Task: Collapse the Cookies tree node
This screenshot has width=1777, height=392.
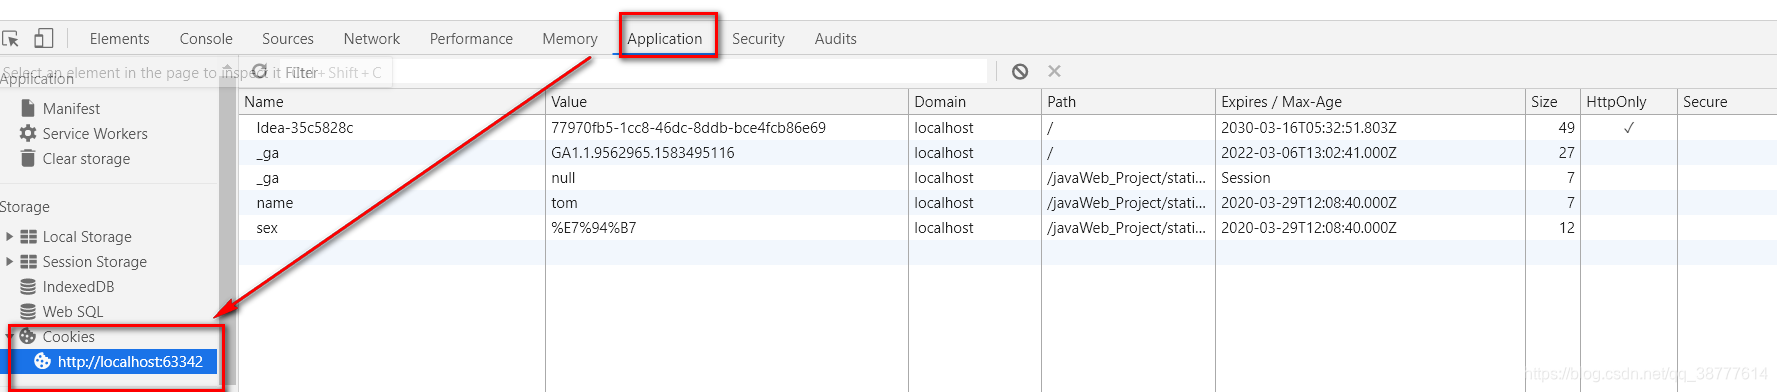Action: coord(10,337)
